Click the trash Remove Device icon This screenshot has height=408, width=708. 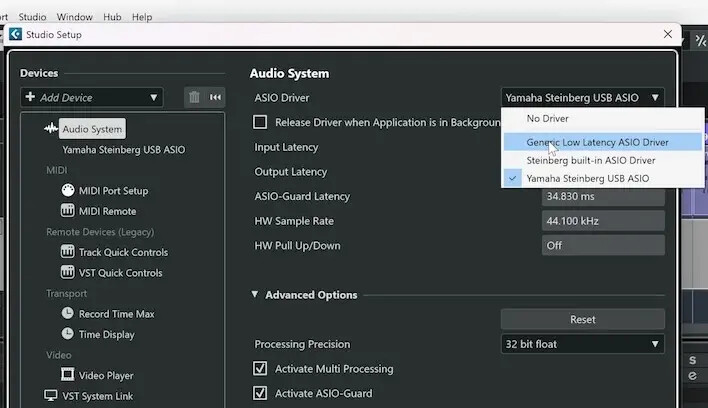pyautogui.click(x=194, y=97)
